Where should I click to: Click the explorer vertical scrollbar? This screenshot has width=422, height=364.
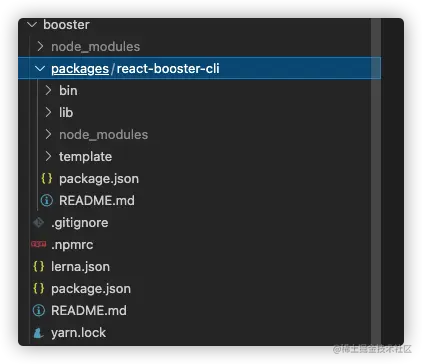pos(376,182)
